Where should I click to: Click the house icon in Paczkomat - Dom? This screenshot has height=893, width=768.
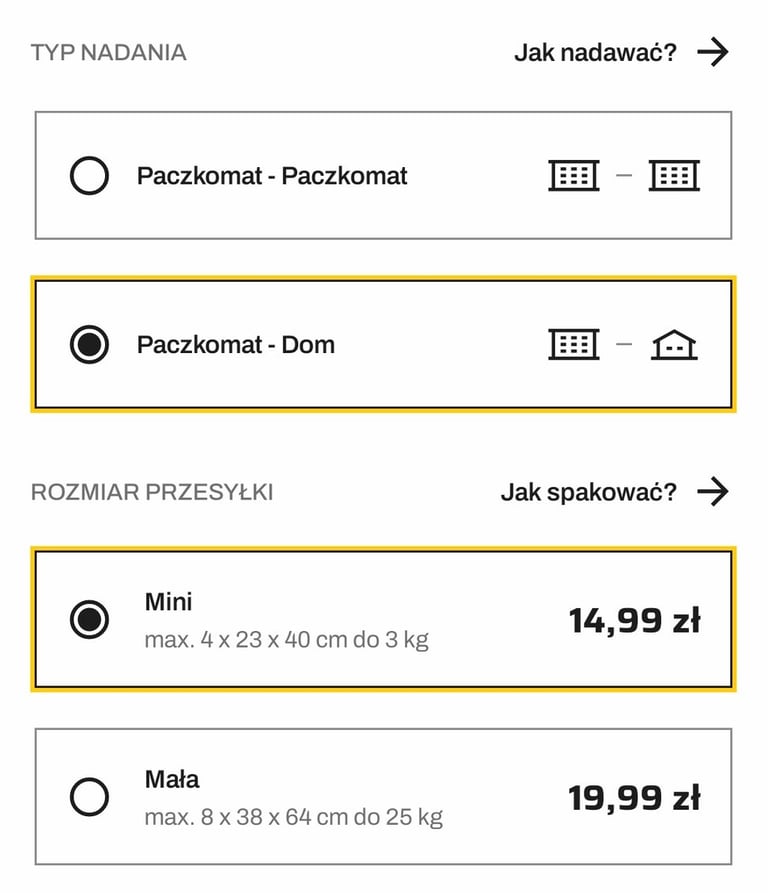(x=674, y=345)
